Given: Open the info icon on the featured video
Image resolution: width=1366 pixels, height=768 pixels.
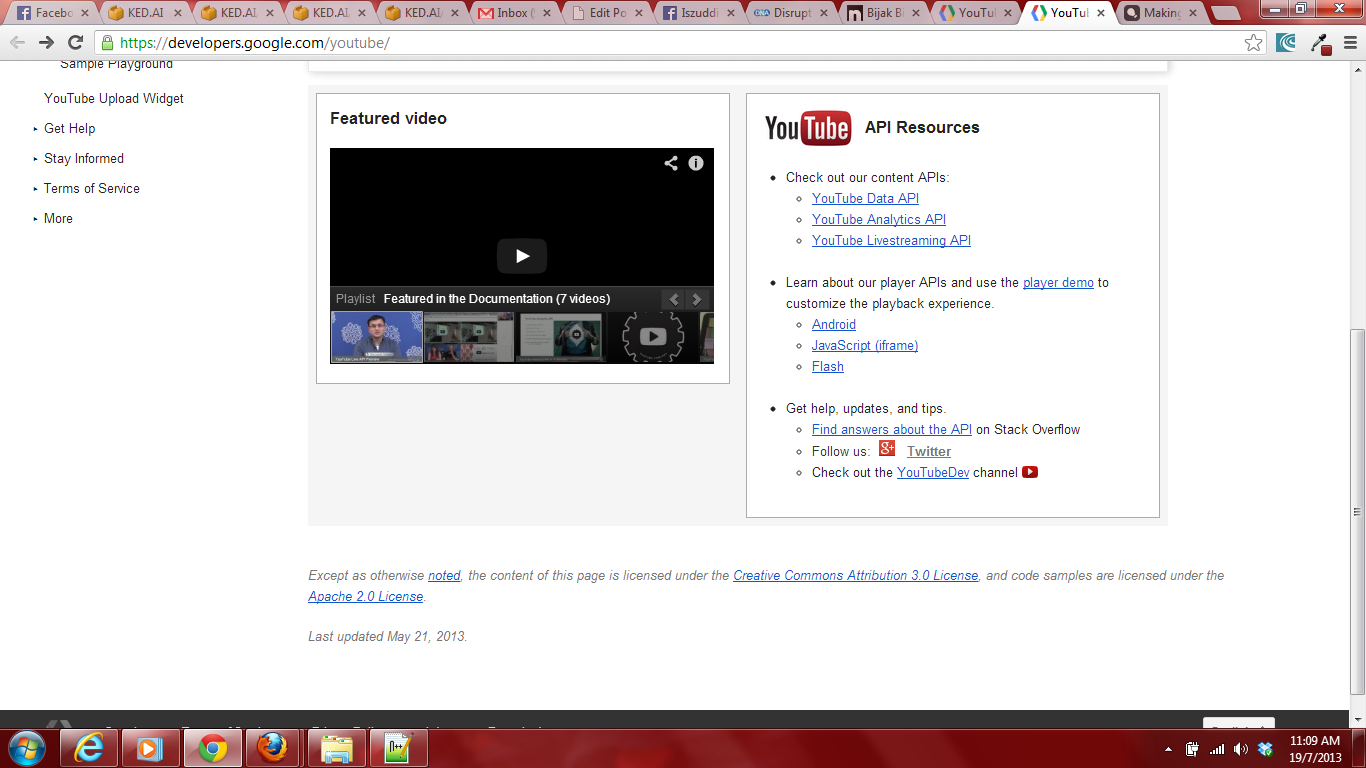Looking at the screenshot, I should (x=696, y=163).
